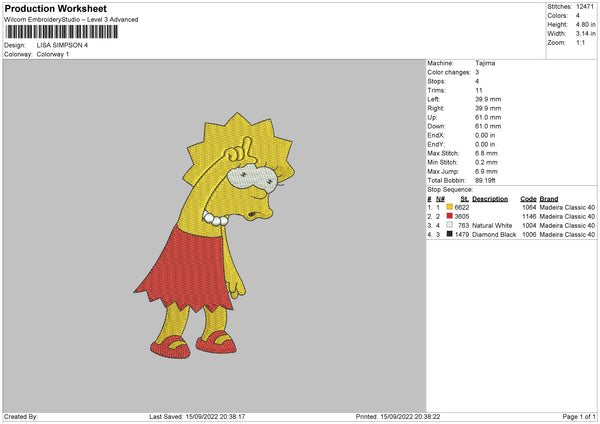The image size is (600, 424).
Task: Click the Zoom value '1:1'
Action: [x=580, y=43]
